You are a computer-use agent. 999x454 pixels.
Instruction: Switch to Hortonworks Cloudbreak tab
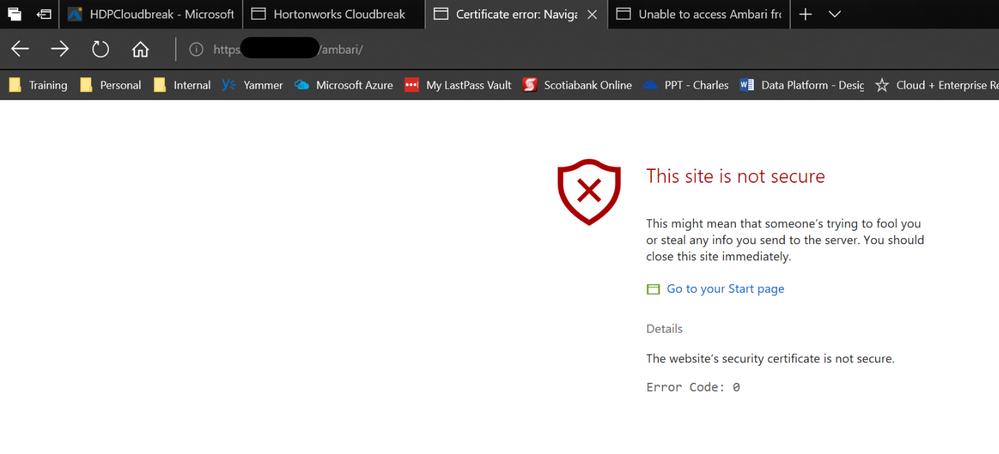click(334, 14)
